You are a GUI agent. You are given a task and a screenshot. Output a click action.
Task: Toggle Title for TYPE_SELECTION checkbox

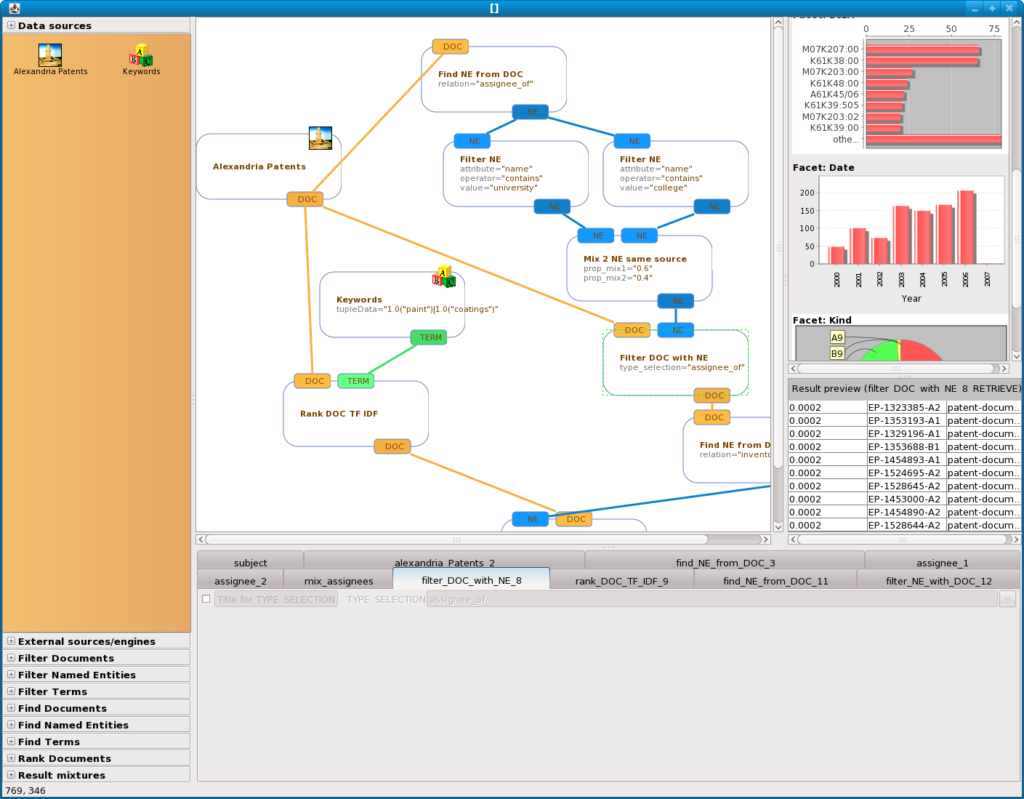coord(206,599)
